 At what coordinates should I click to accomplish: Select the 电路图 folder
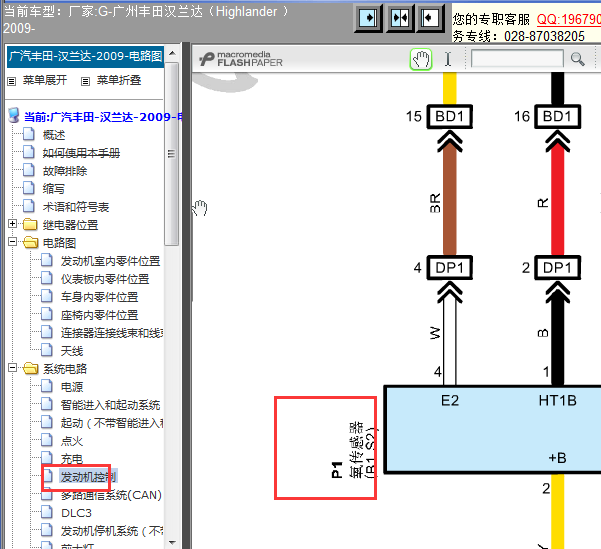tap(59, 243)
